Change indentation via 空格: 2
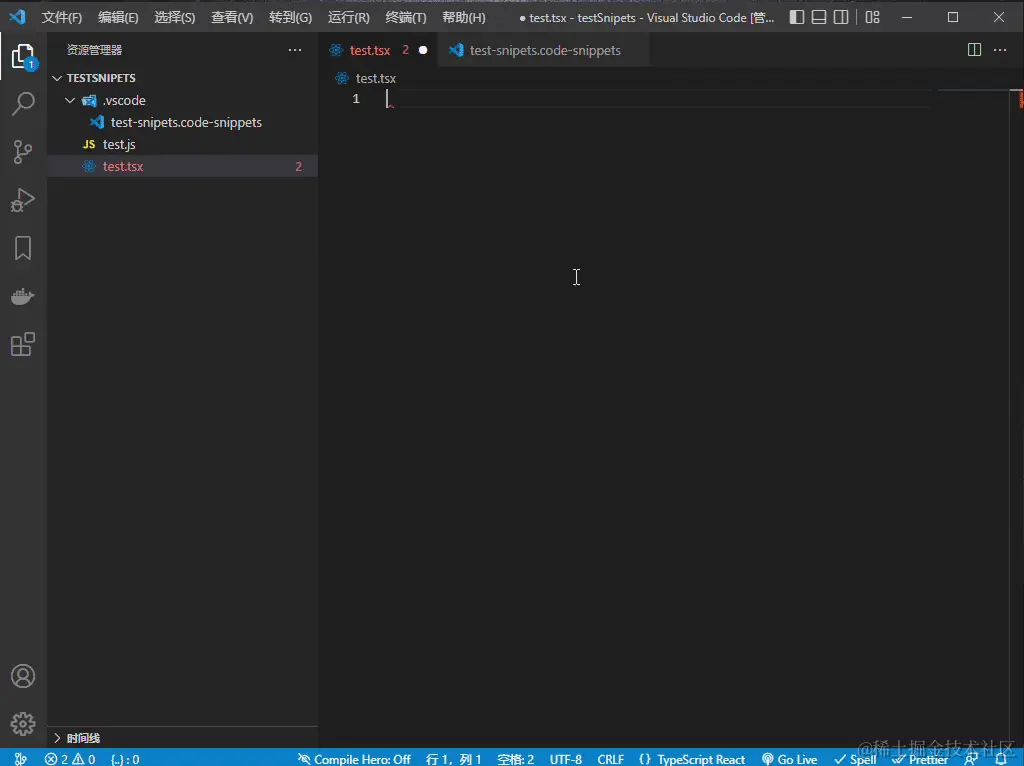 (x=515, y=759)
